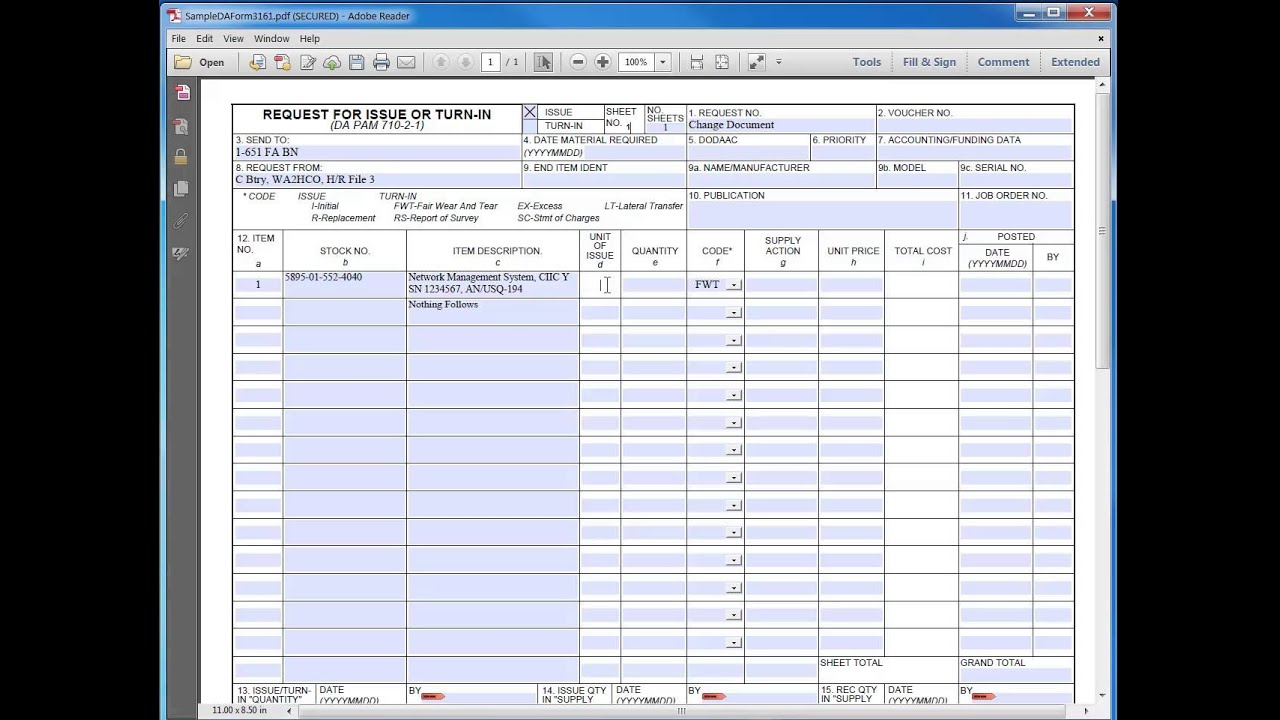The image size is (1280, 720).
Task: Open the Extended pane
Action: coord(1075,62)
